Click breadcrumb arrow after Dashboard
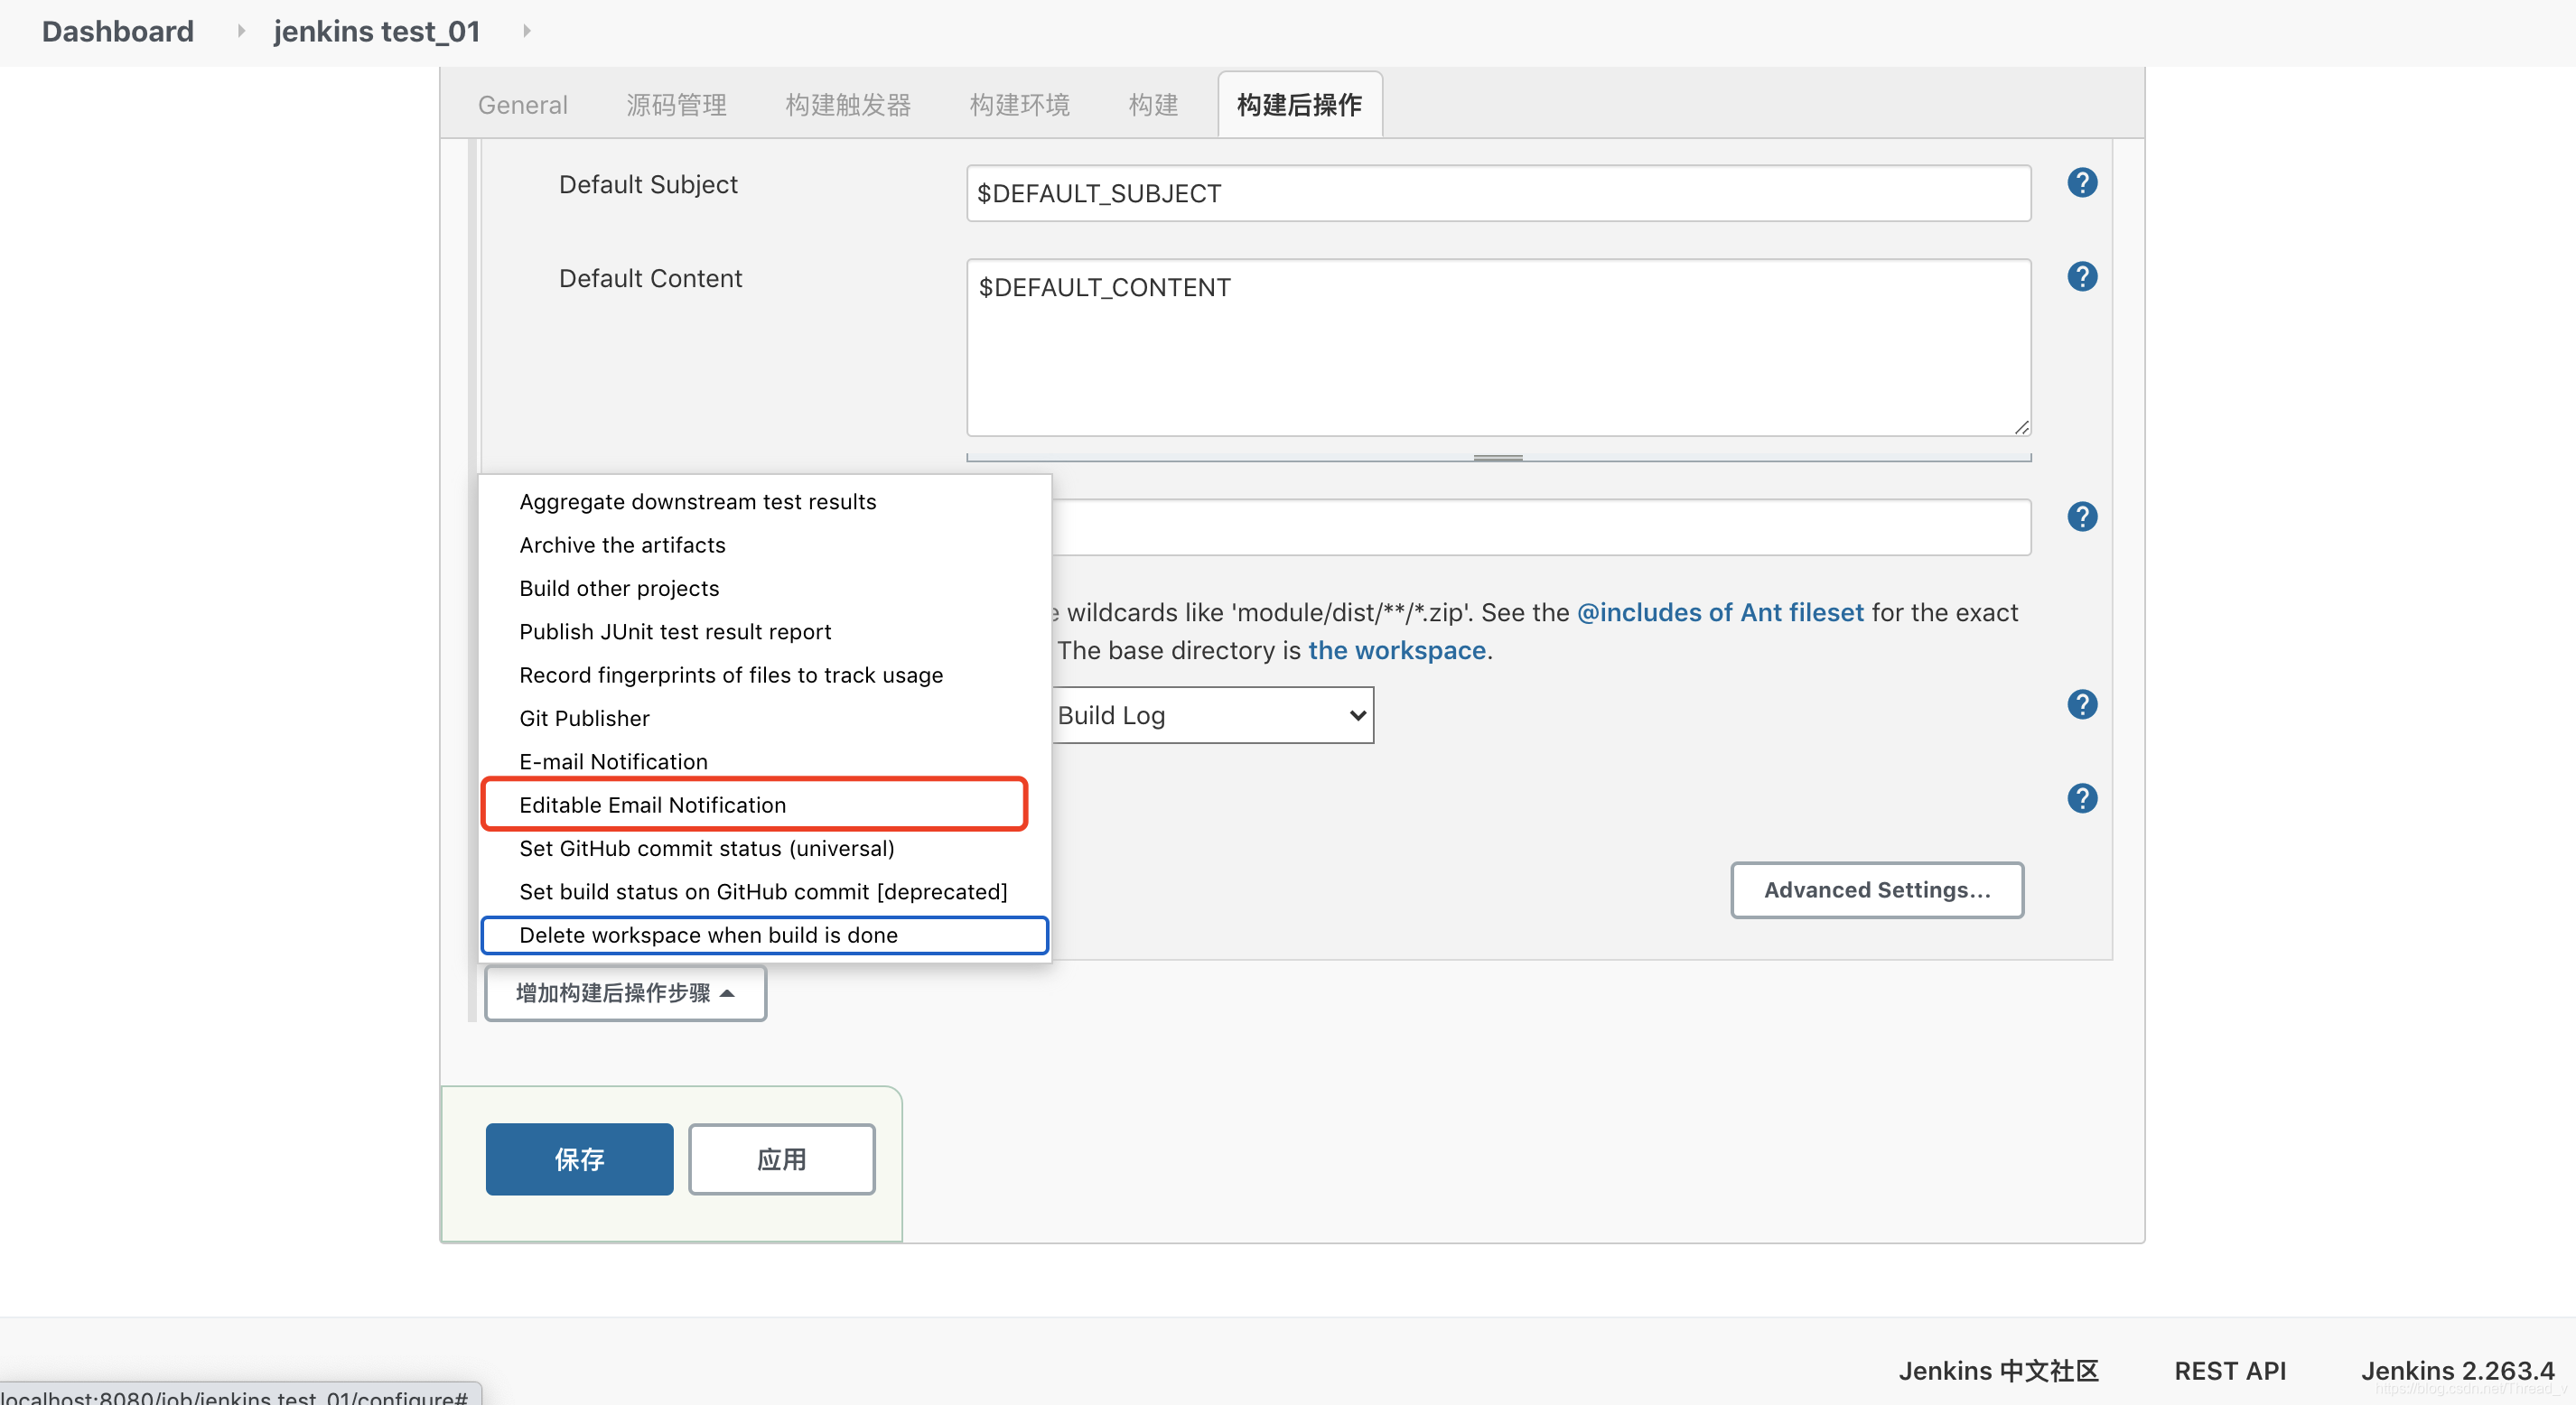 click(241, 31)
